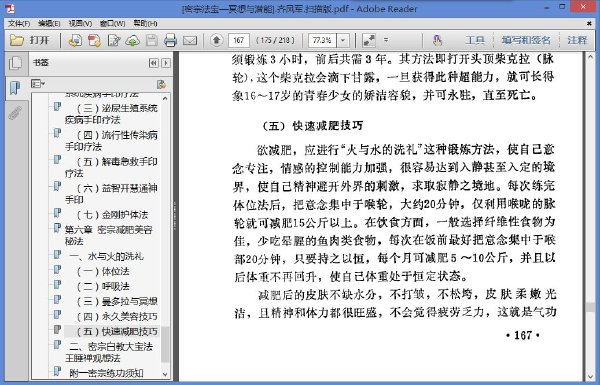This screenshot has height=385, width=600.
Task: Click the document vertical scrollbar thumb
Action: (590, 306)
